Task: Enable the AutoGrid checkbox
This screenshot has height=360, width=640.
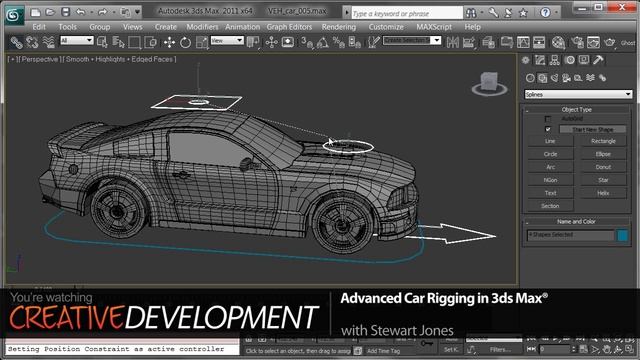Action: pyautogui.click(x=548, y=119)
